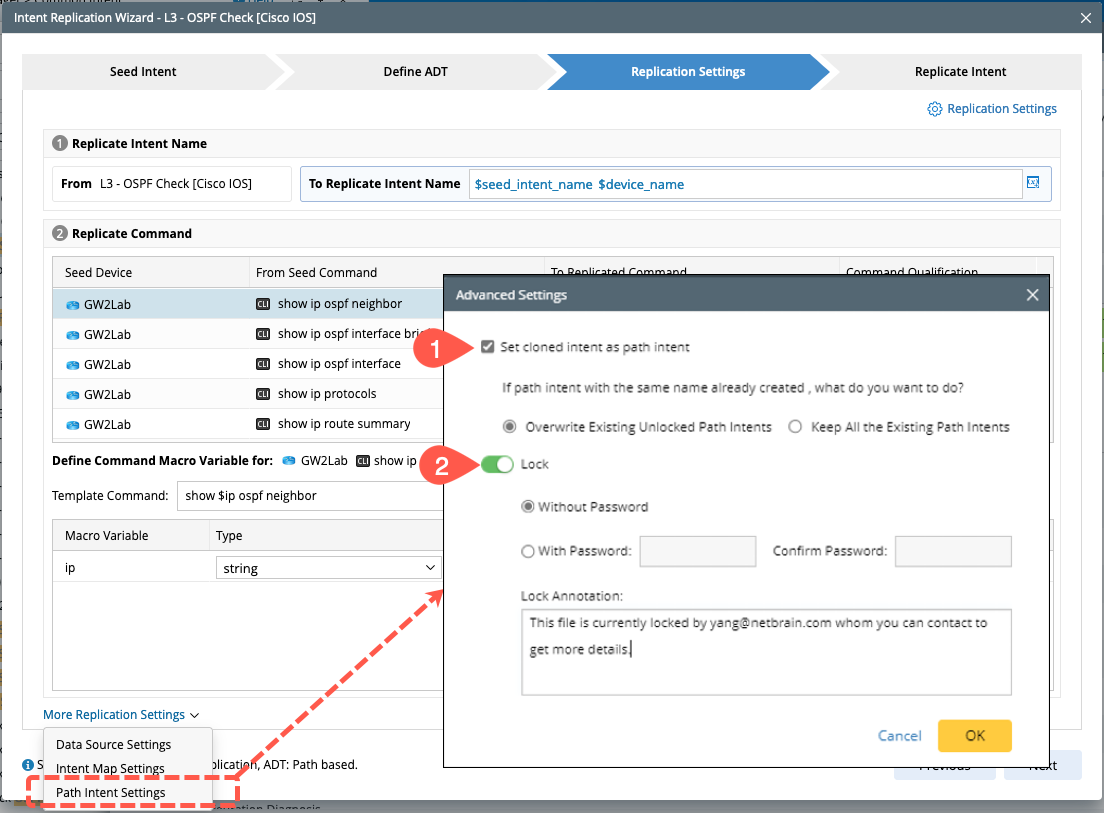Select the show ip ospf neighbor row
Screen dimensions: 1104x815
coord(248,304)
